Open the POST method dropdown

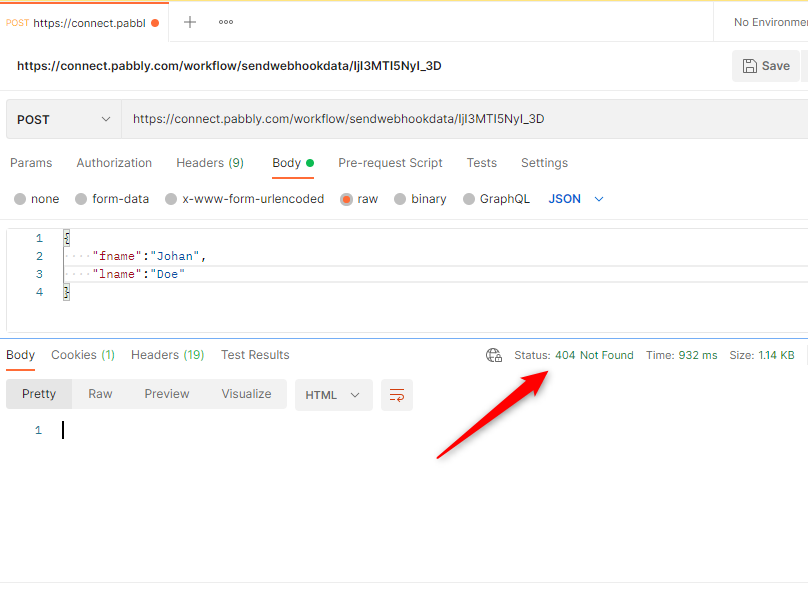click(64, 120)
